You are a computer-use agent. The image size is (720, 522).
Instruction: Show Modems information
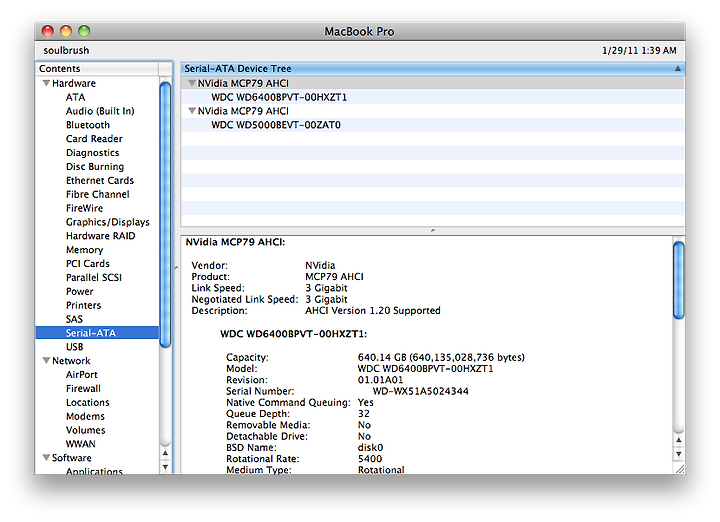85,416
